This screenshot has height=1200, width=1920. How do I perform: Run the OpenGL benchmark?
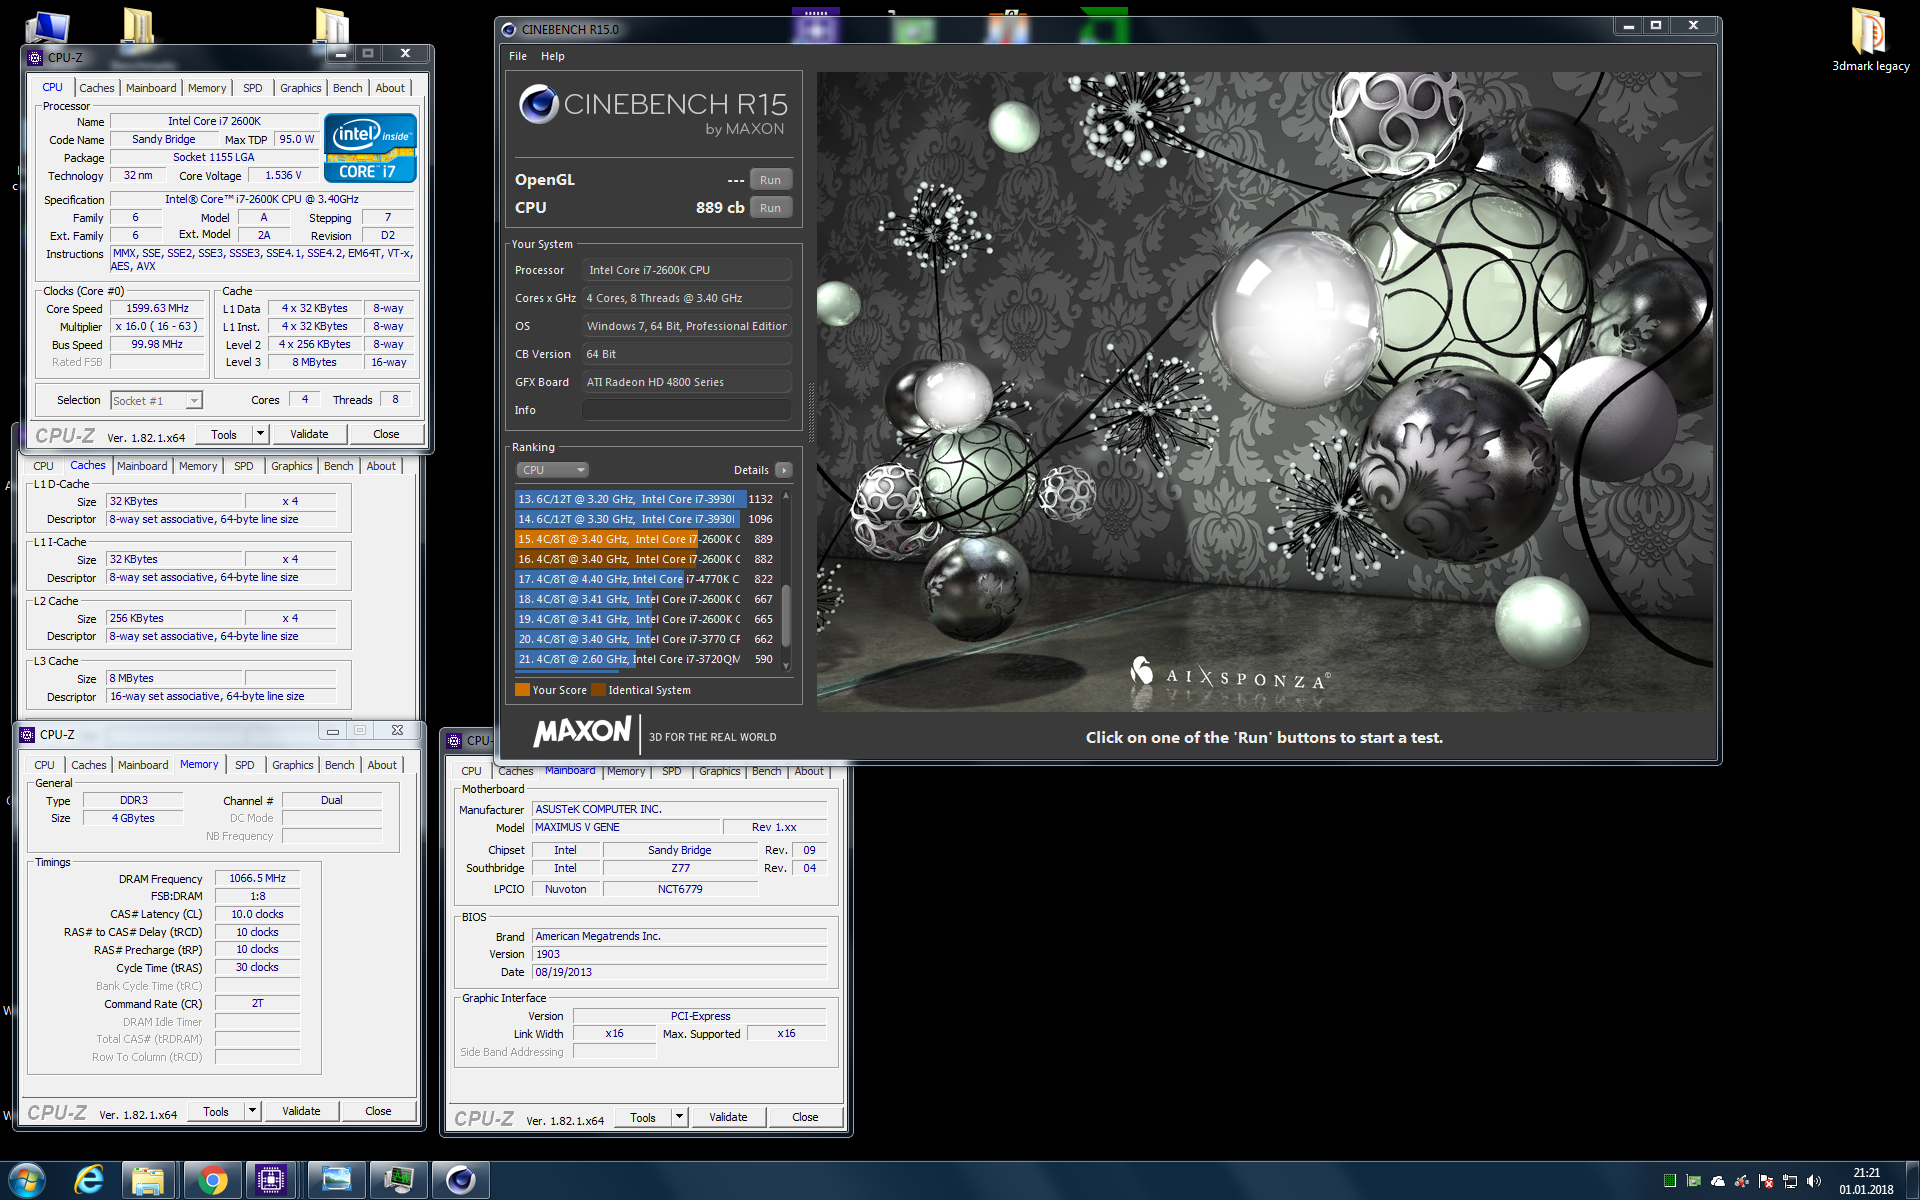(x=770, y=180)
